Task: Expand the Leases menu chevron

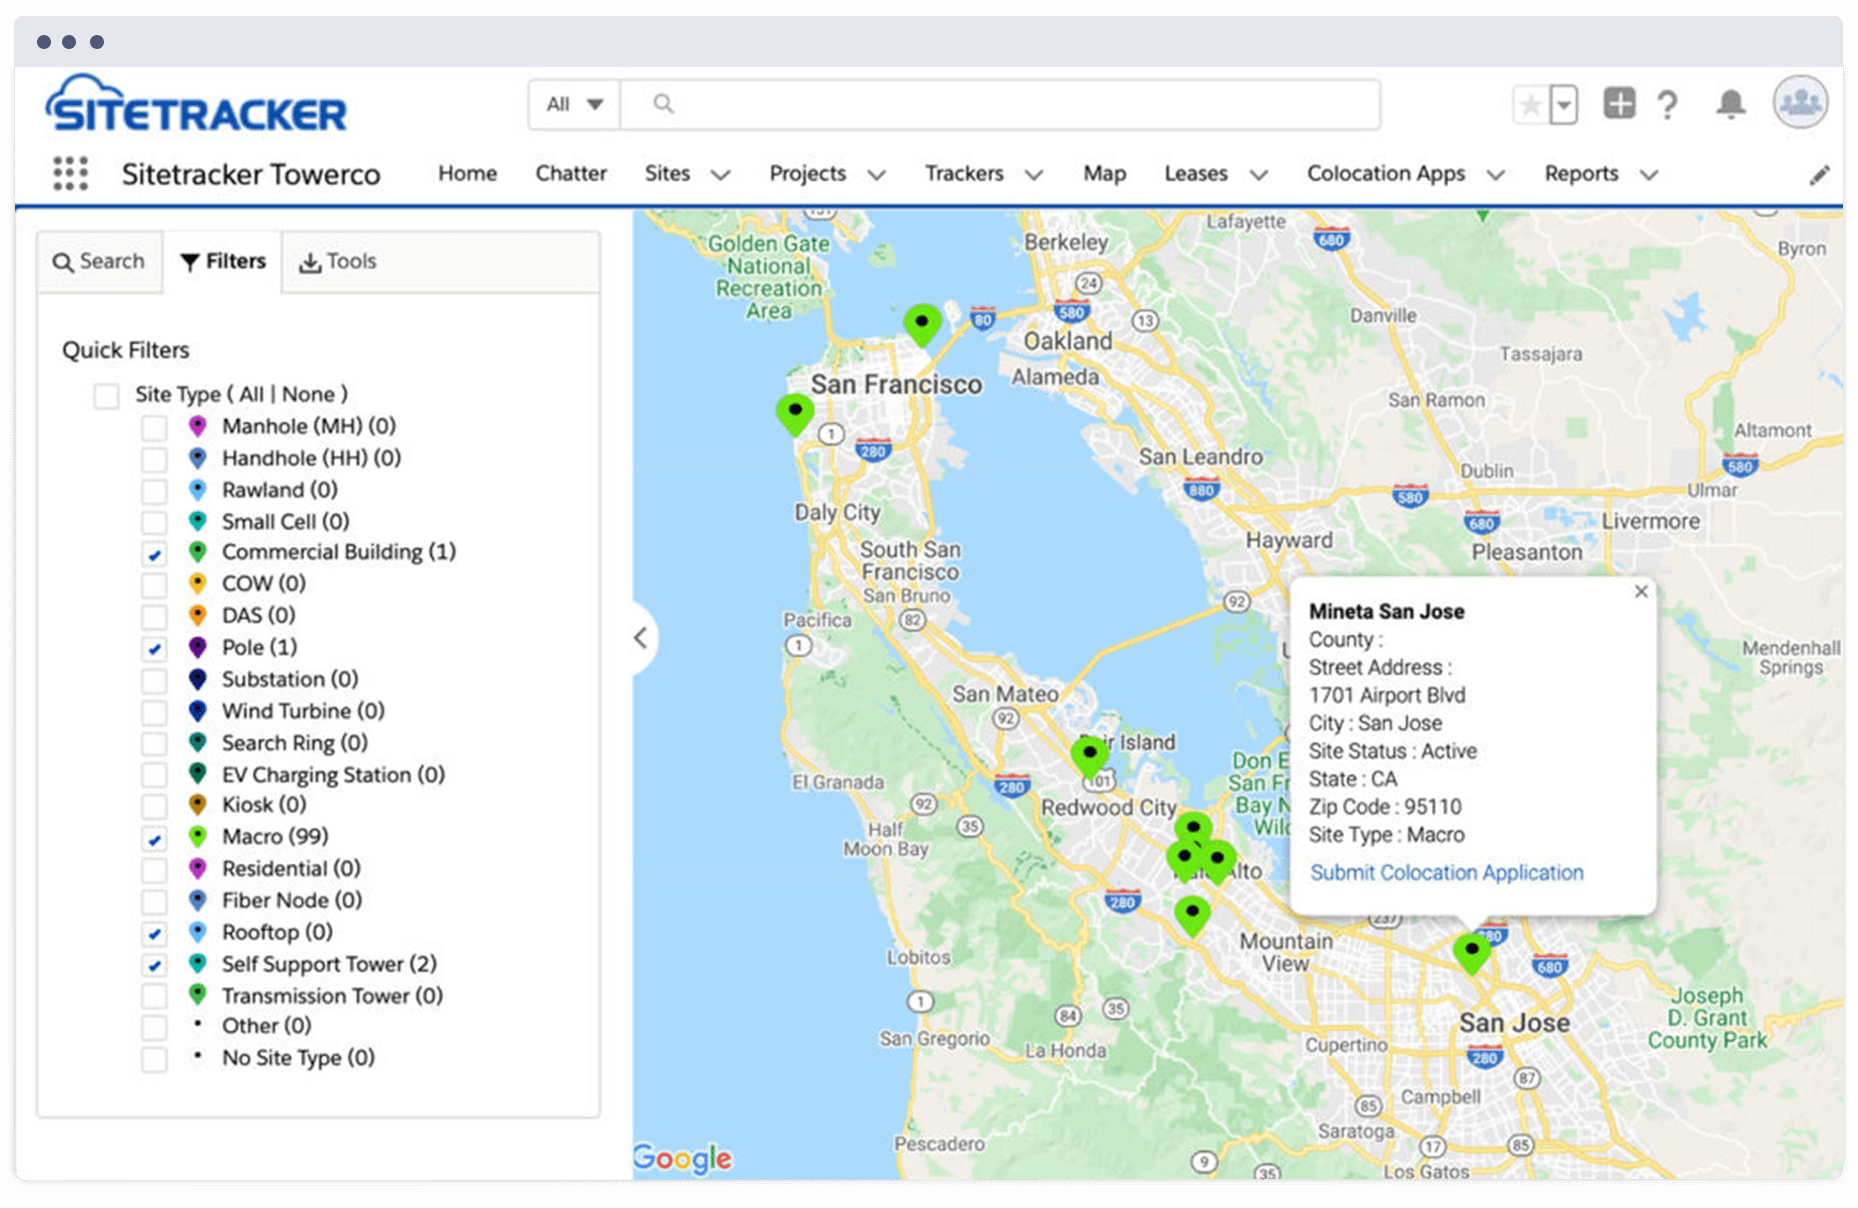Action: pos(1259,175)
